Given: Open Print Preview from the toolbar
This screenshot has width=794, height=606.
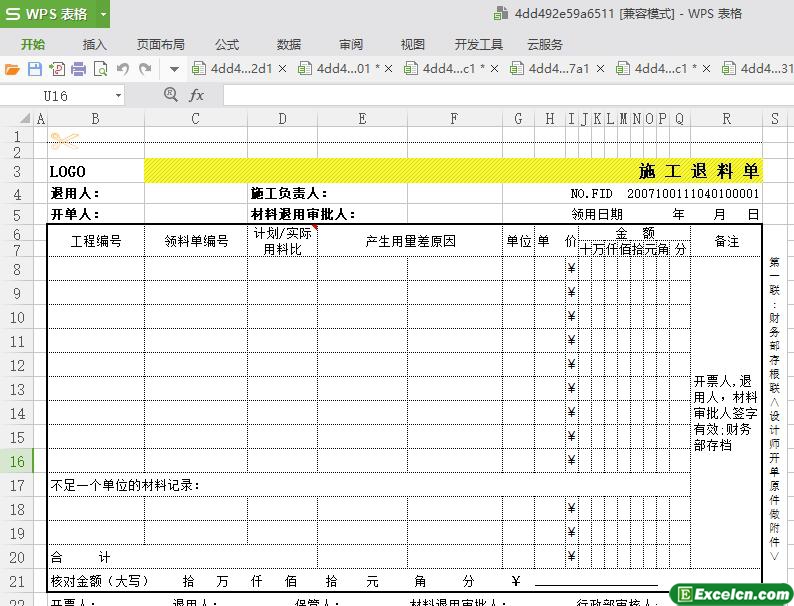Looking at the screenshot, I should click(100, 69).
